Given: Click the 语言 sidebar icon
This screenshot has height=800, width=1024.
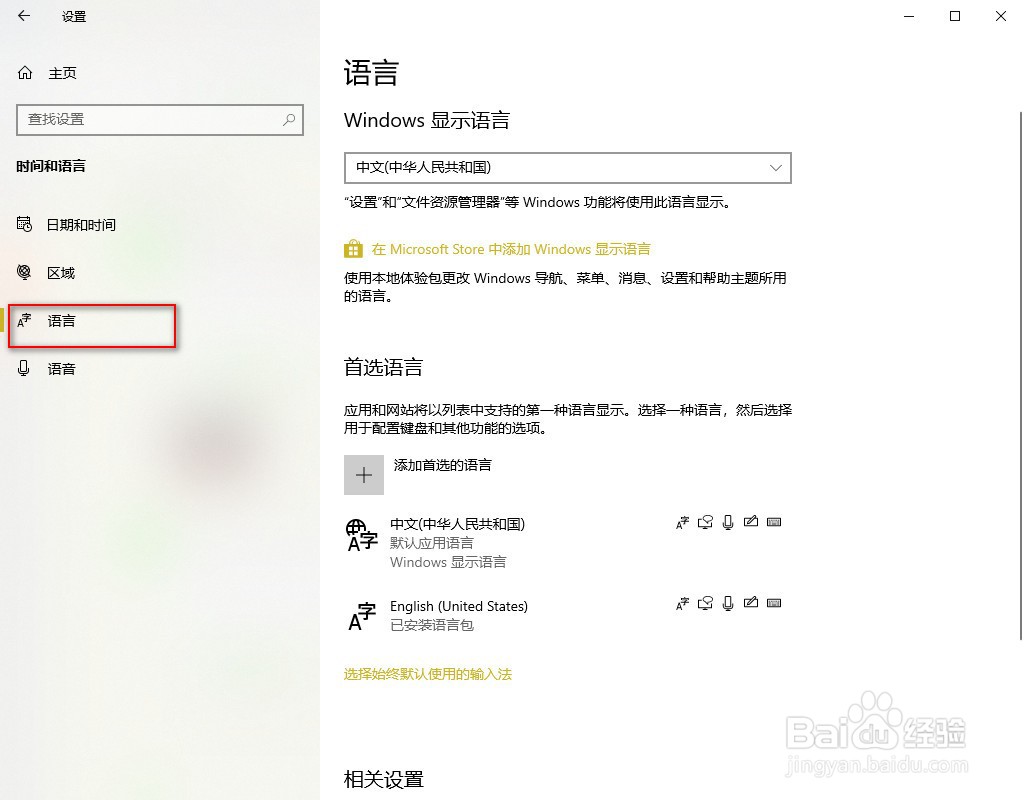Looking at the screenshot, I should (x=24, y=320).
